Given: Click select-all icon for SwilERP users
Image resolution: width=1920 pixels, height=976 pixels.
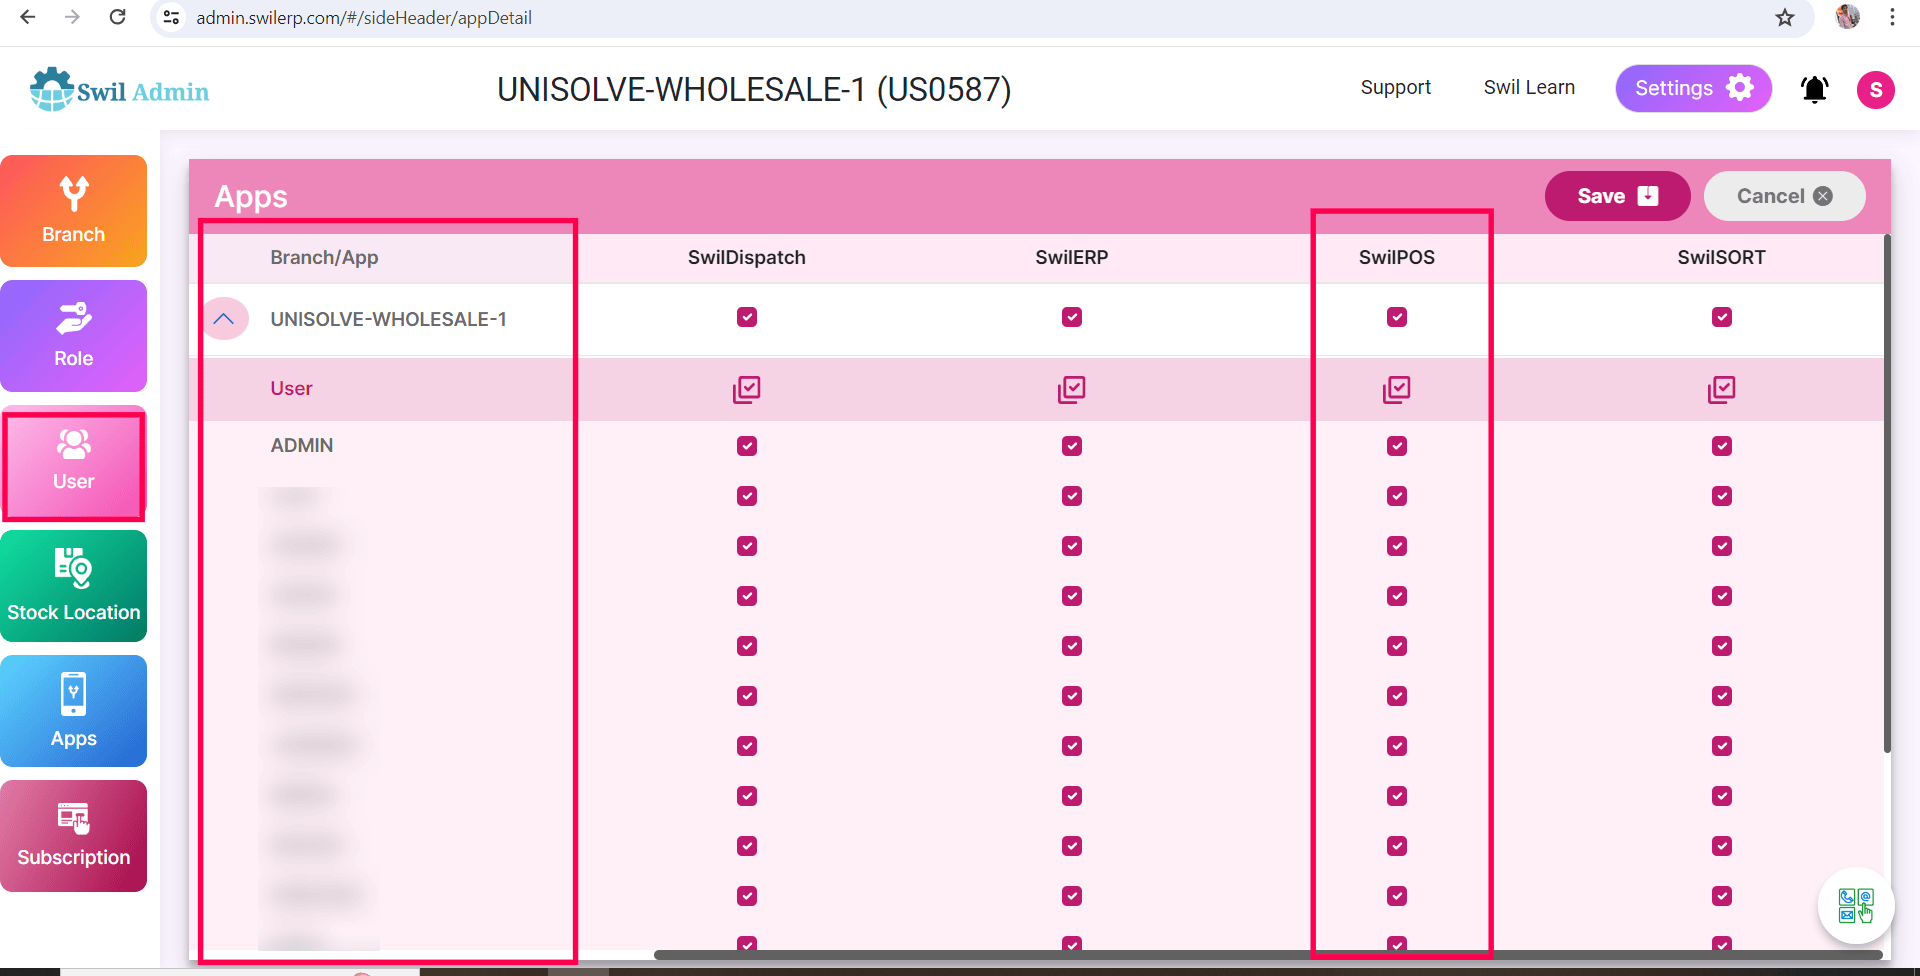Looking at the screenshot, I should (1072, 389).
